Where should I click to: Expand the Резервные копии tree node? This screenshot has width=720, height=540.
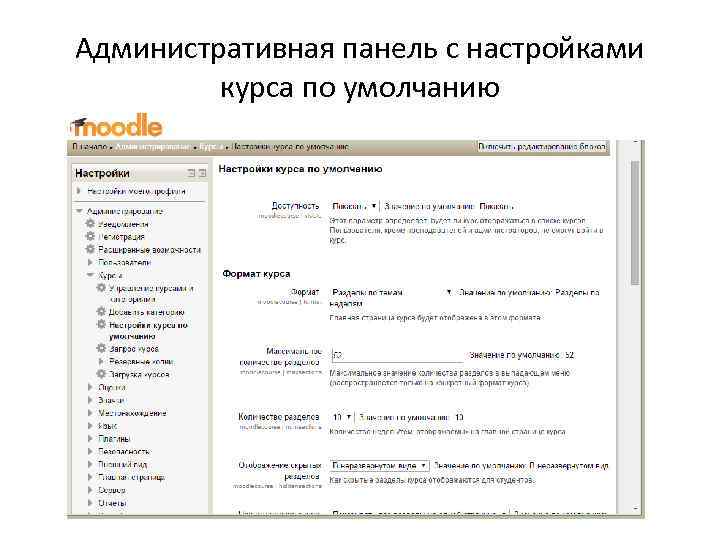(x=101, y=362)
